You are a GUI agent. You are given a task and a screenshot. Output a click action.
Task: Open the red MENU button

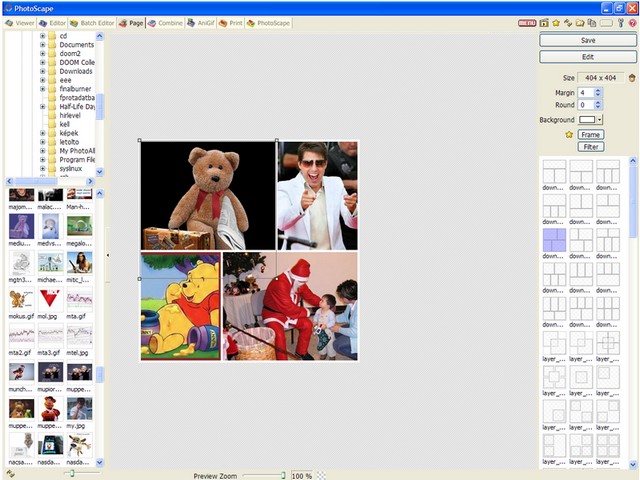point(527,23)
